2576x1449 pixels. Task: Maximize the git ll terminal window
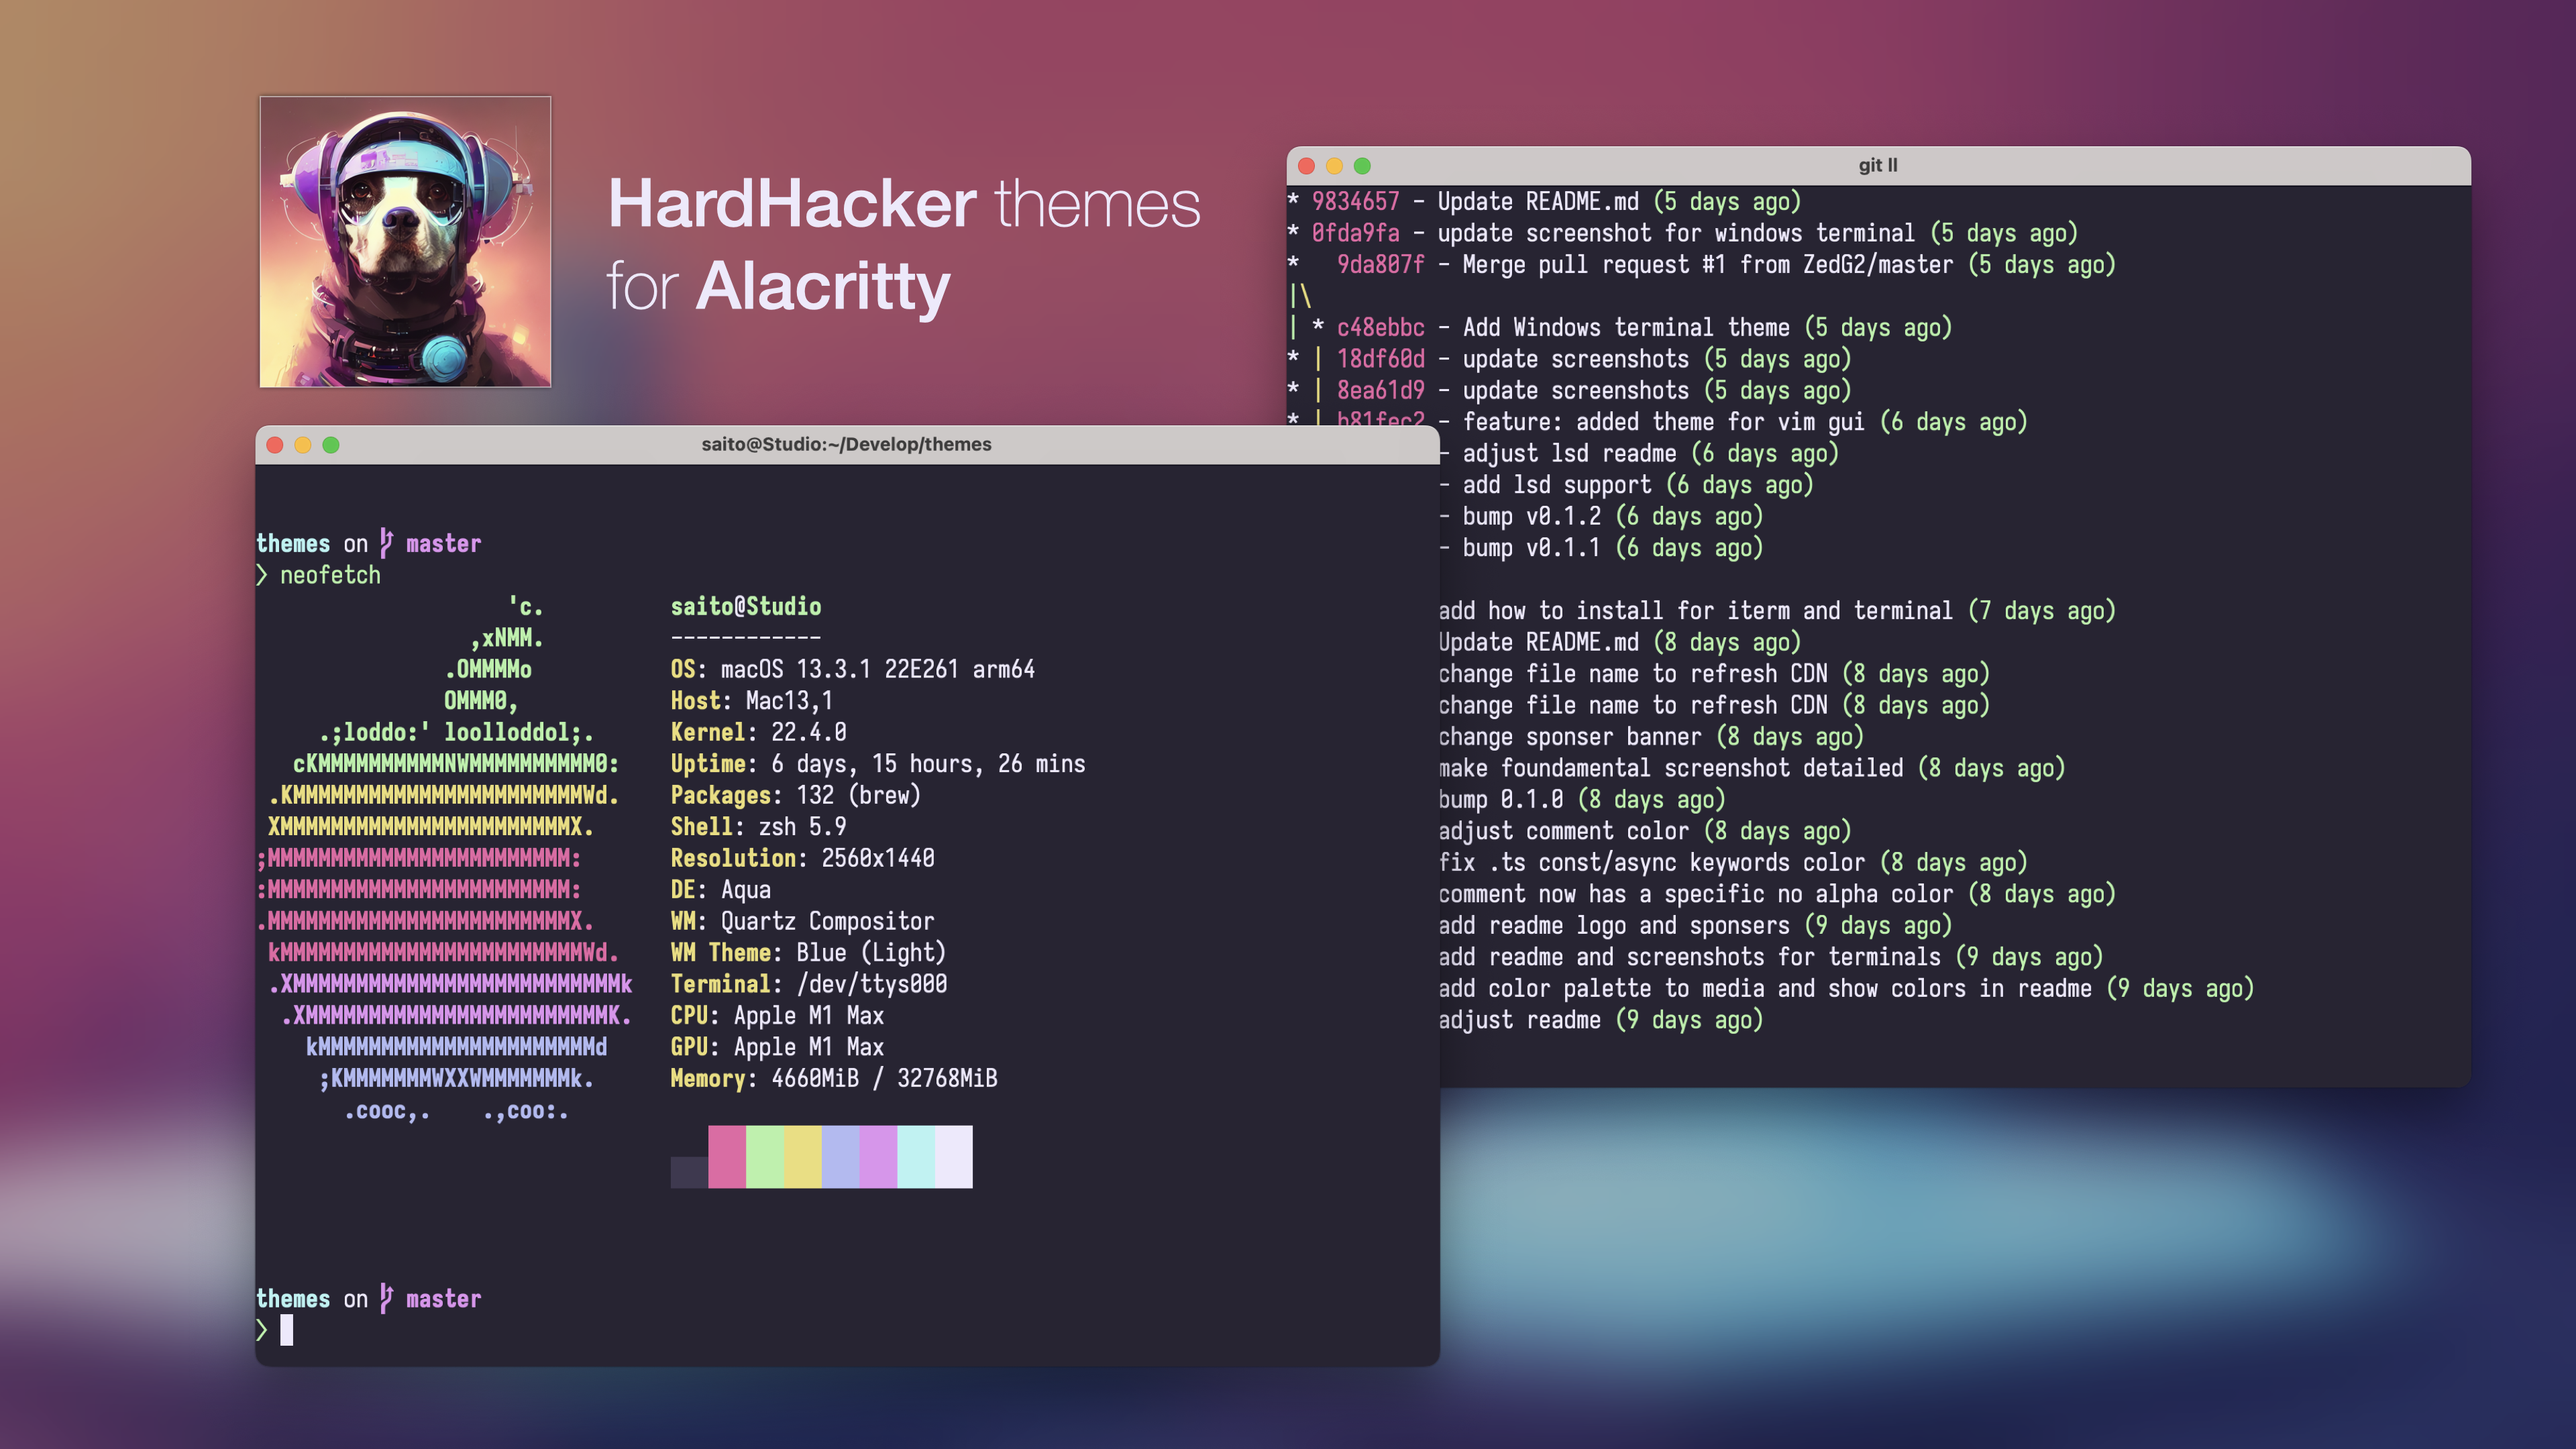click(1362, 166)
